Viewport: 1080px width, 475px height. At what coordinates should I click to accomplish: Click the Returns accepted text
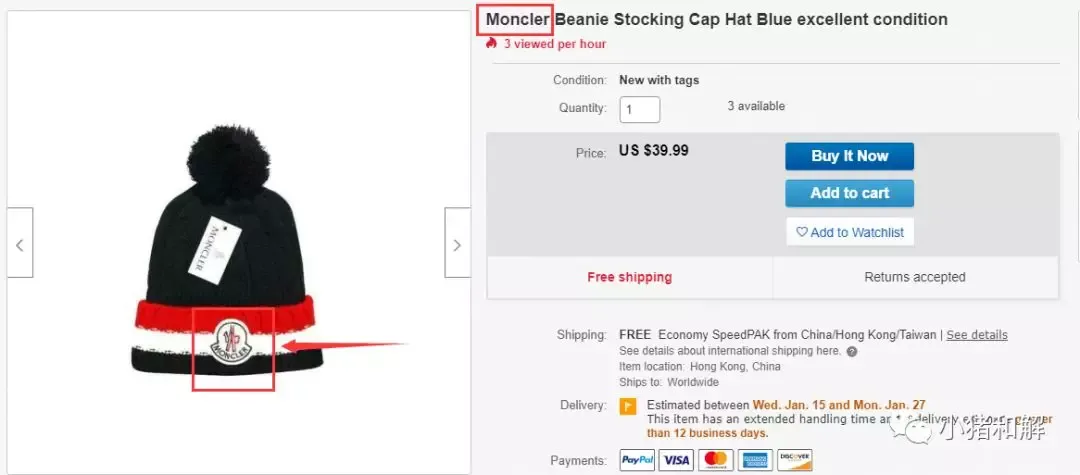click(915, 277)
